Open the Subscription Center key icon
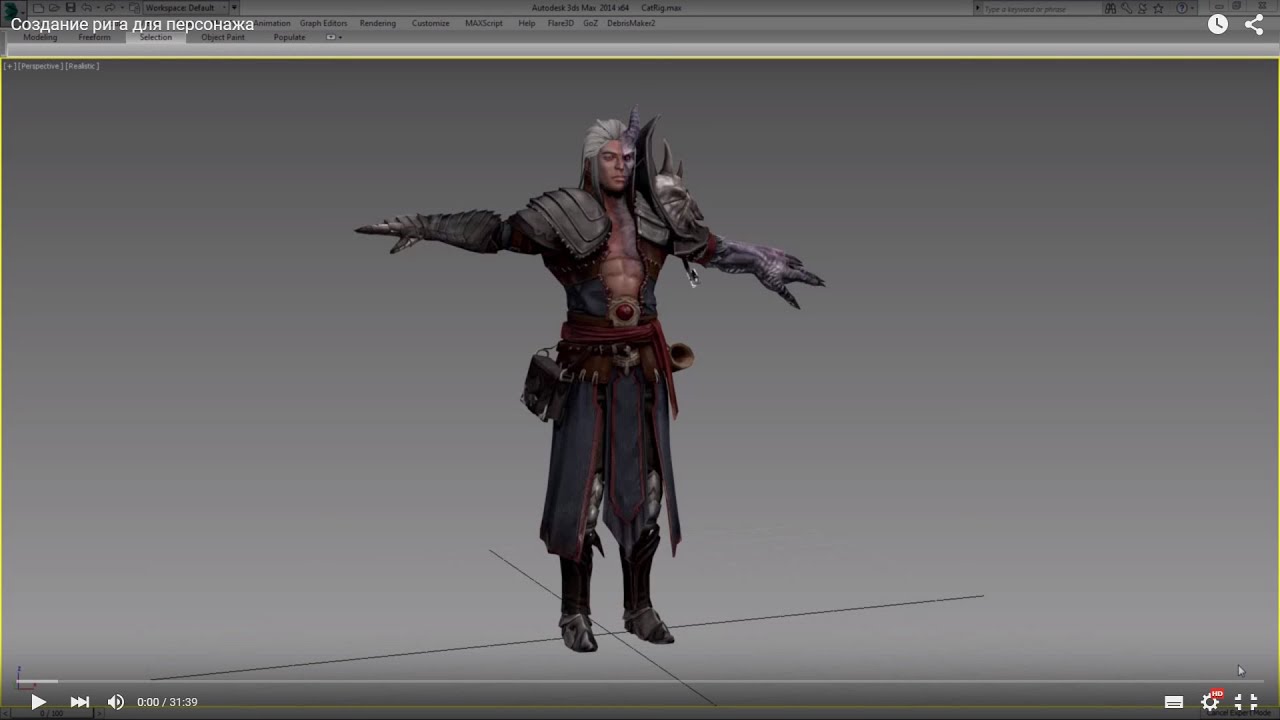The image size is (1280, 720). [x=1127, y=8]
